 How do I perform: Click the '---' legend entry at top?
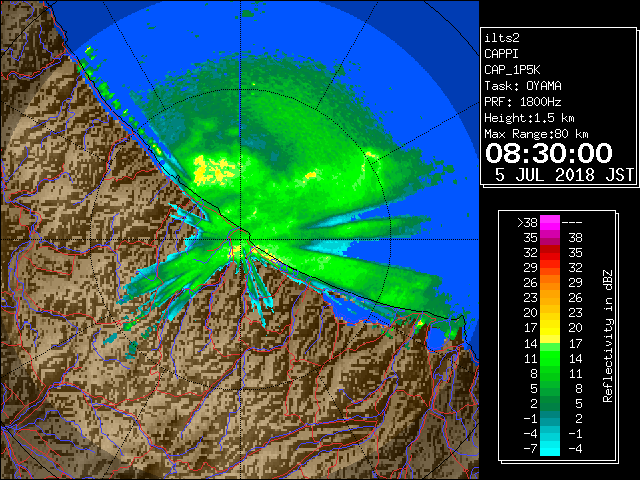point(572,223)
